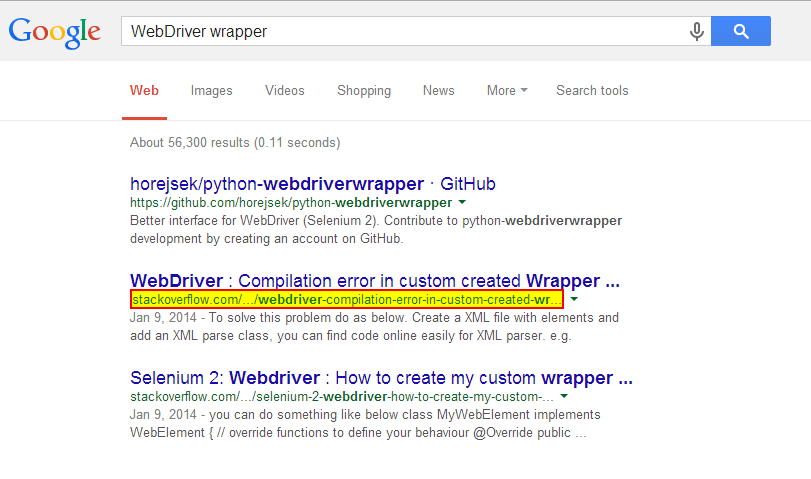This screenshot has width=811, height=479.
Task: Select the Web tab
Action: coord(144,91)
